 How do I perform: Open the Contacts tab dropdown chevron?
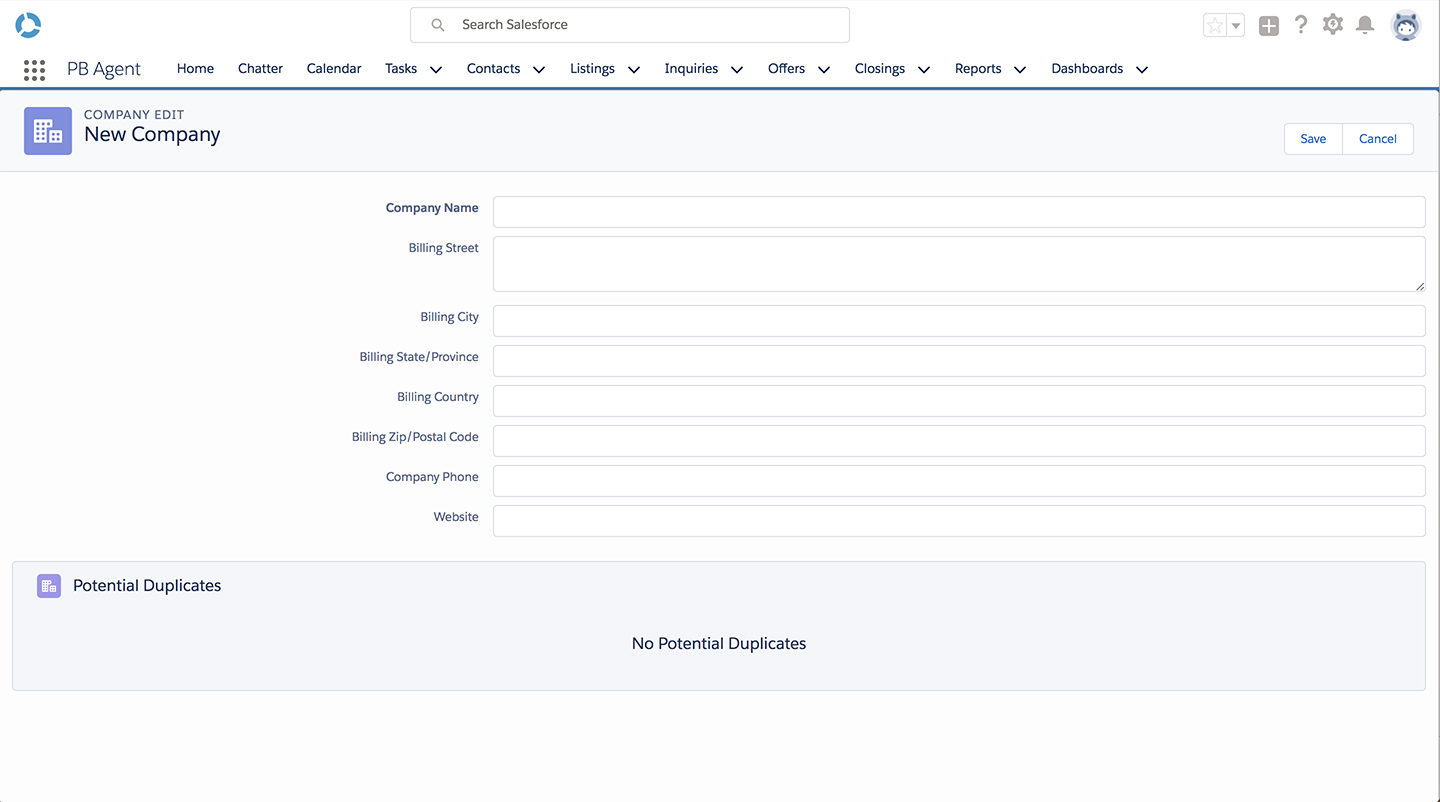pyautogui.click(x=538, y=69)
